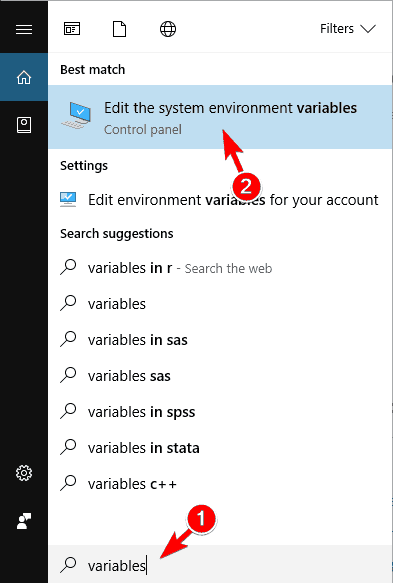Open Edit environment variables for your account
Image resolution: width=393 pixels, height=583 pixels.
[x=220, y=200]
